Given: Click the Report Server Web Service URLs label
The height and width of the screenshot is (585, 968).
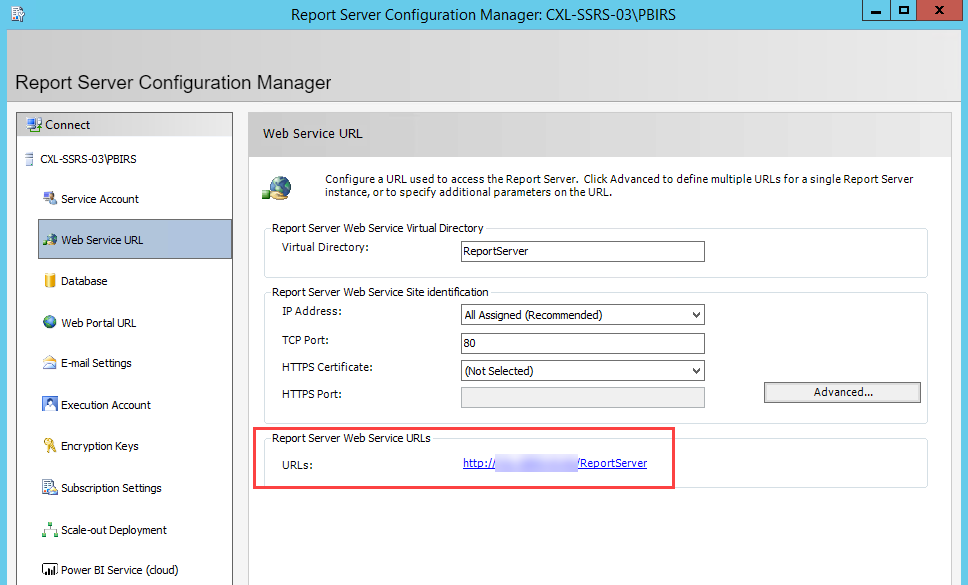Looking at the screenshot, I should (x=351, y=438).
